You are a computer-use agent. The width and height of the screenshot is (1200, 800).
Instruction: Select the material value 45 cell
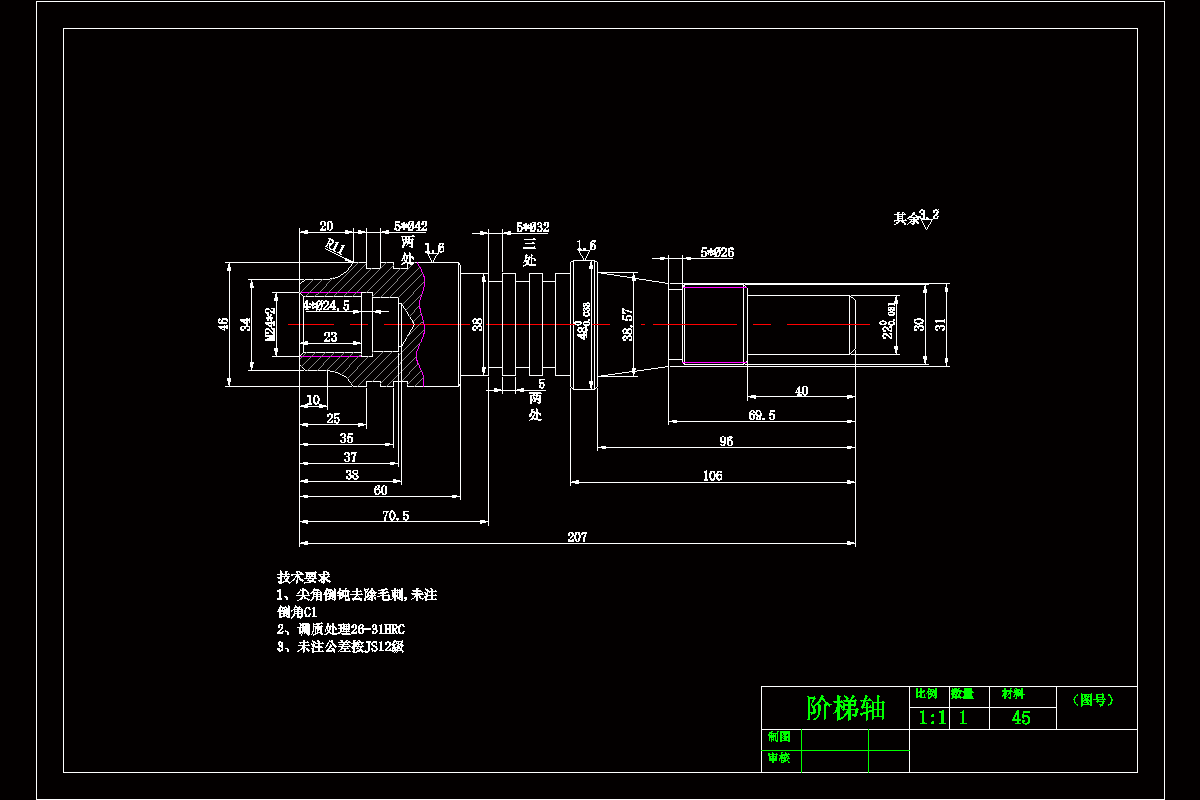coord(1021,718)
